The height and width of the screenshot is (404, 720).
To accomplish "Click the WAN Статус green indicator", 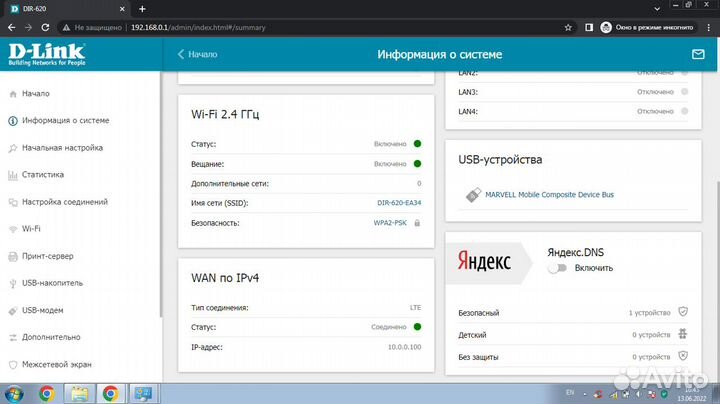I will tap(417, 327).
